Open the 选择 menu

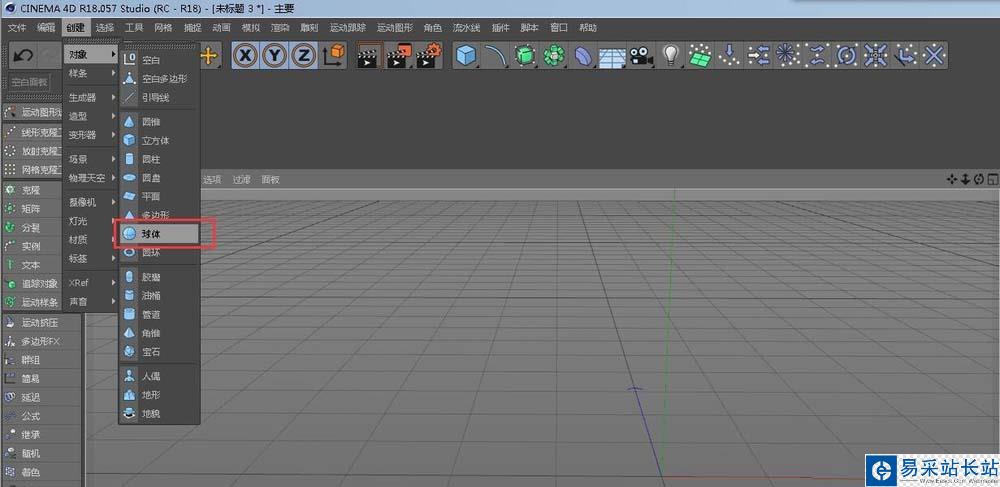click(x=105, y=28)
